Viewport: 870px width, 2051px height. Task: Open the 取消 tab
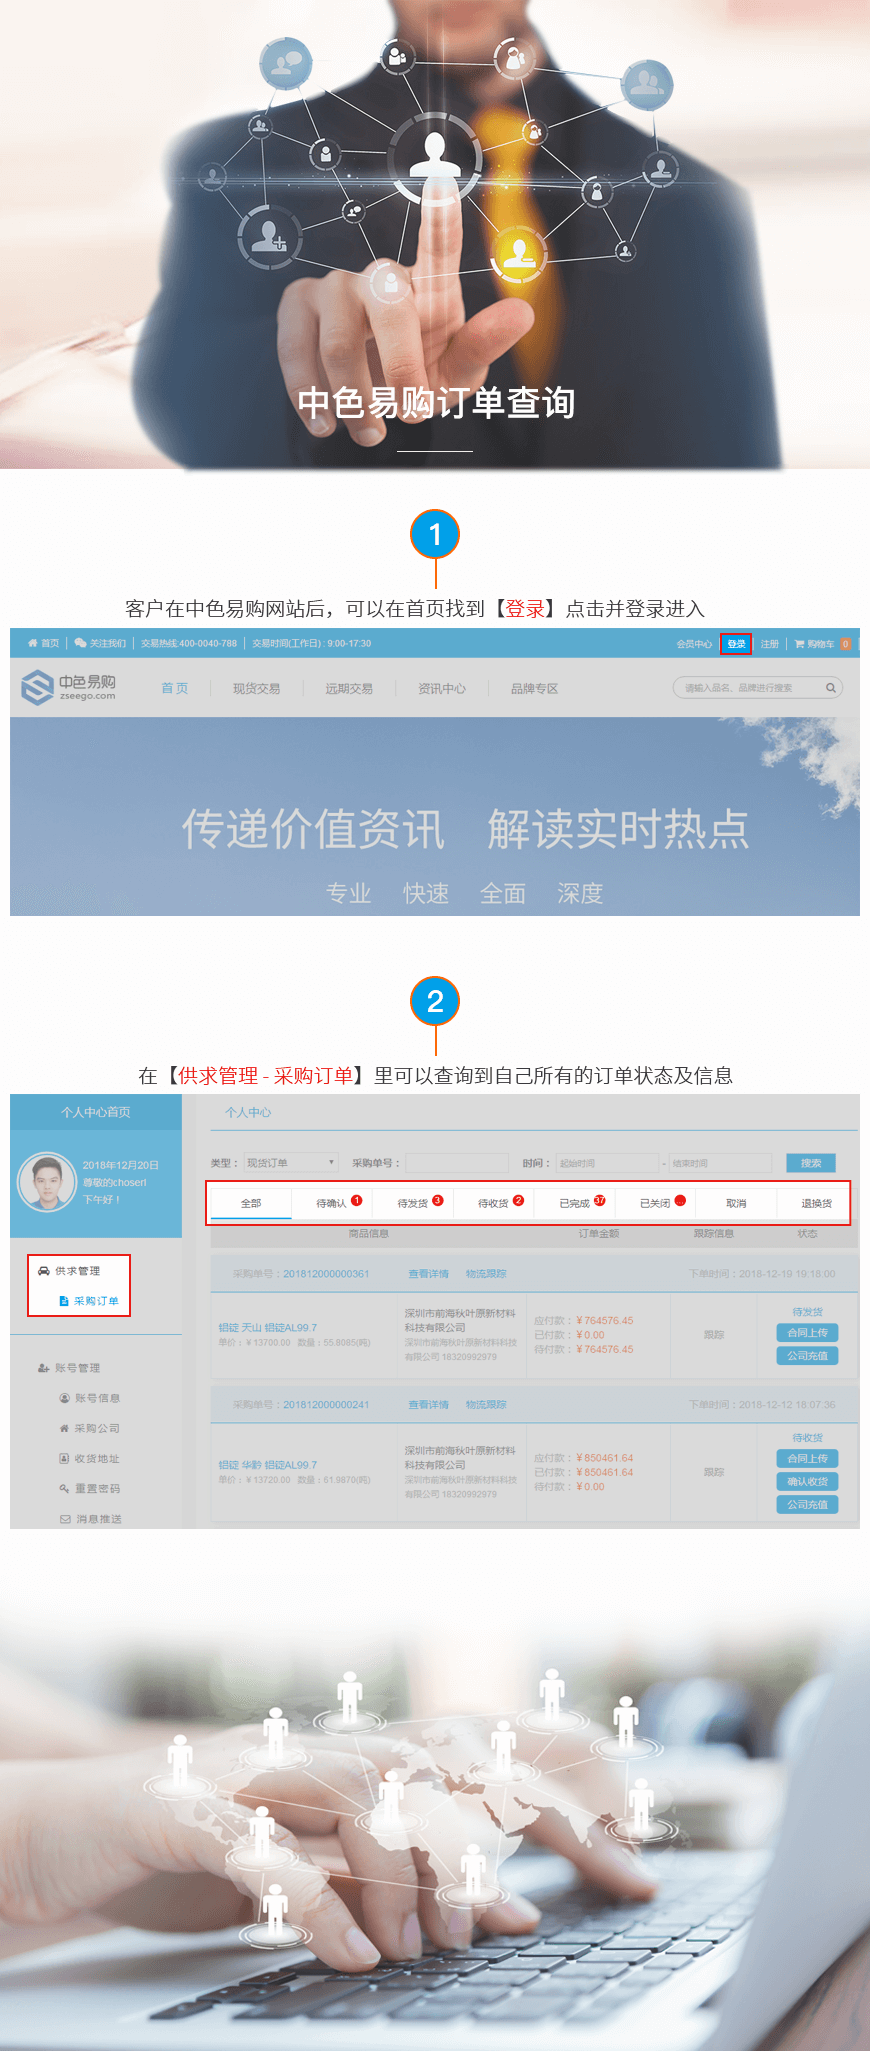coord(736,1203)
